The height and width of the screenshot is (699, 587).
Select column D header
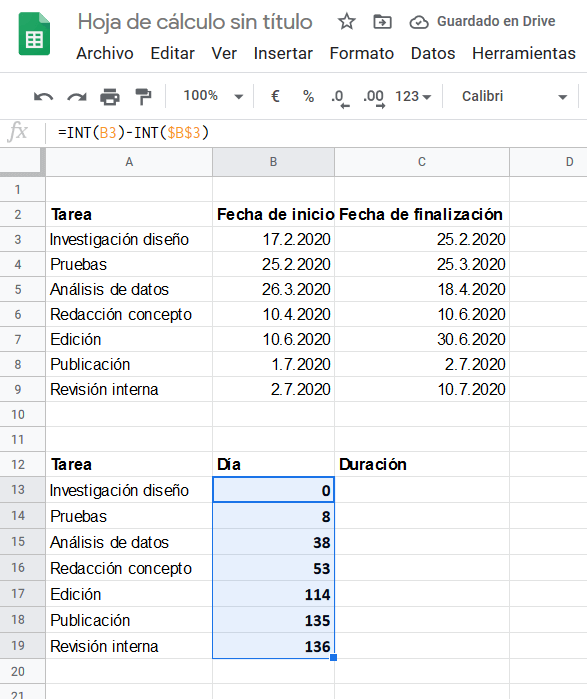pos(548,162)
